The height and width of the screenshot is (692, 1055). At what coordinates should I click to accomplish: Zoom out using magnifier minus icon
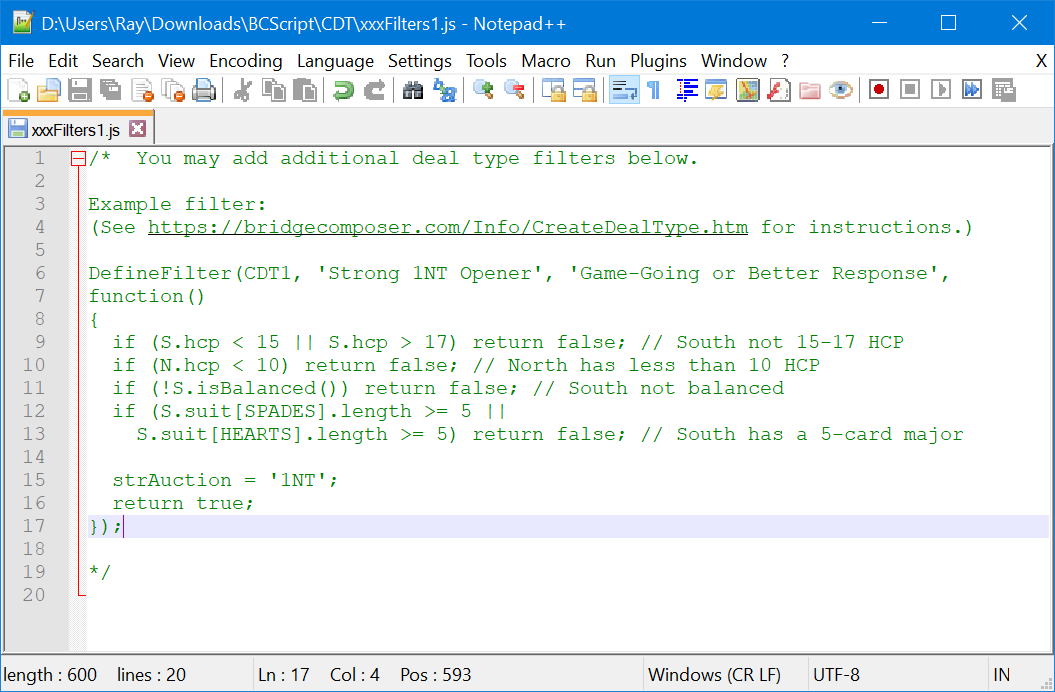tap(514, 90)
